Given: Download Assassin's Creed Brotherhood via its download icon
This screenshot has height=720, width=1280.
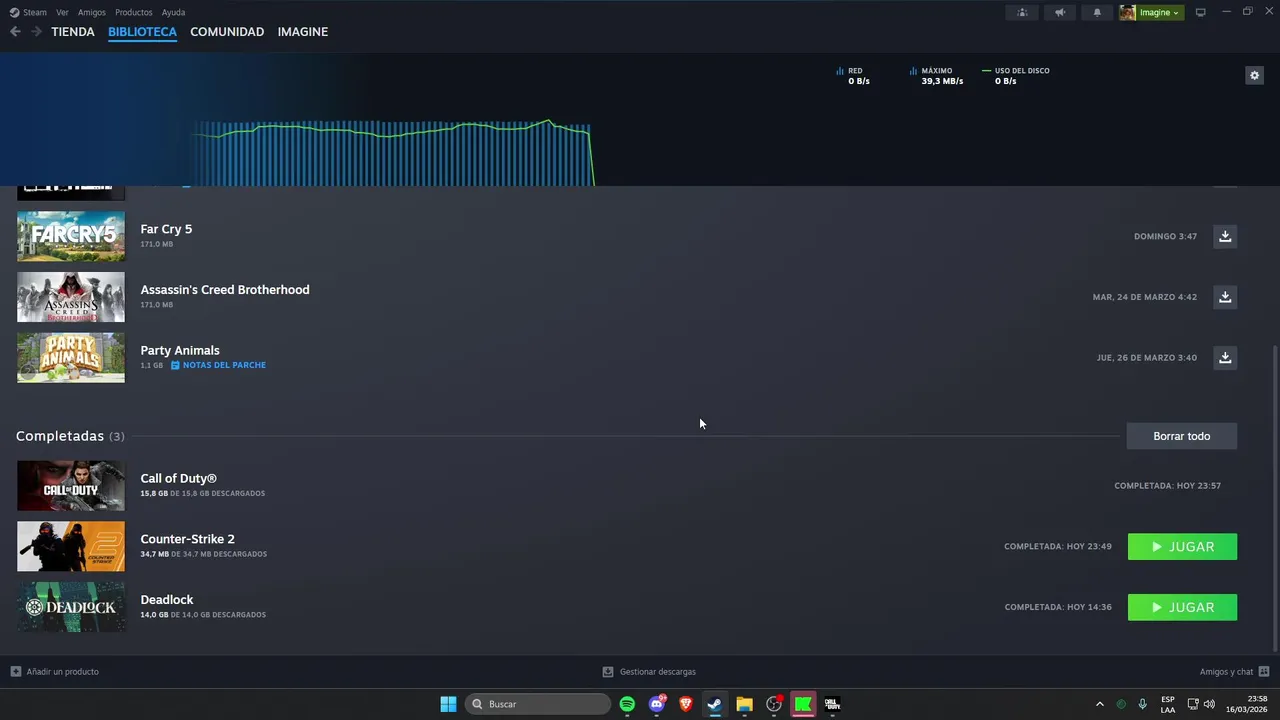Looking at the screenshot, I should click(x=1225, y=297).
